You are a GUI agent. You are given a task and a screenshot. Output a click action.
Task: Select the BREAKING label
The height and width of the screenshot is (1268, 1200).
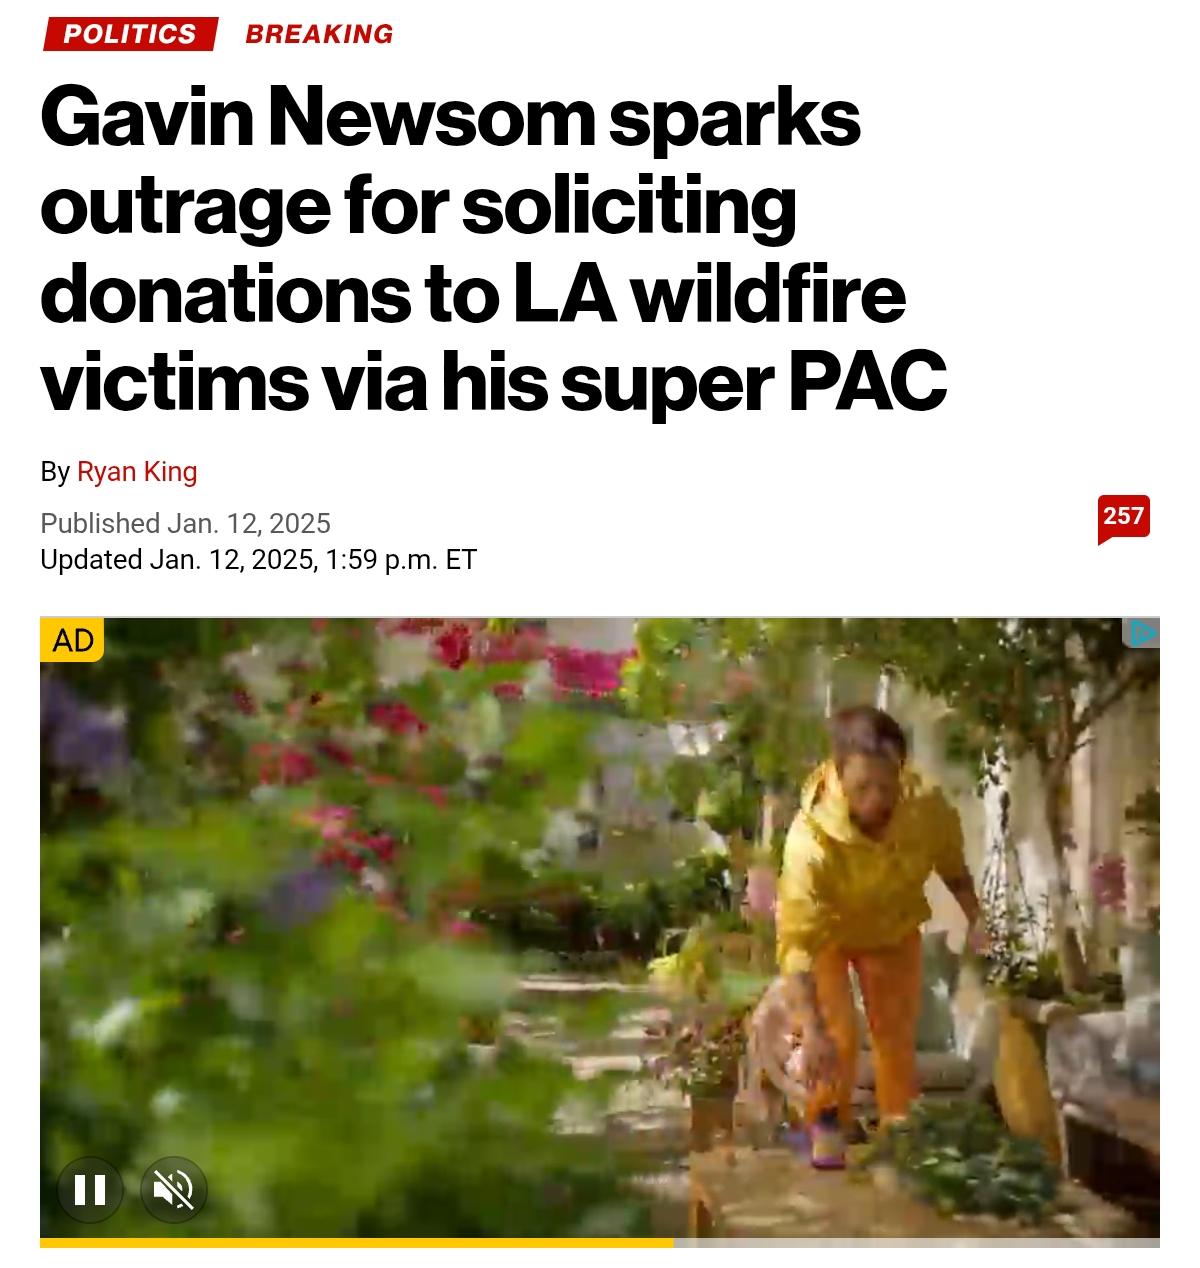(319, 34)
